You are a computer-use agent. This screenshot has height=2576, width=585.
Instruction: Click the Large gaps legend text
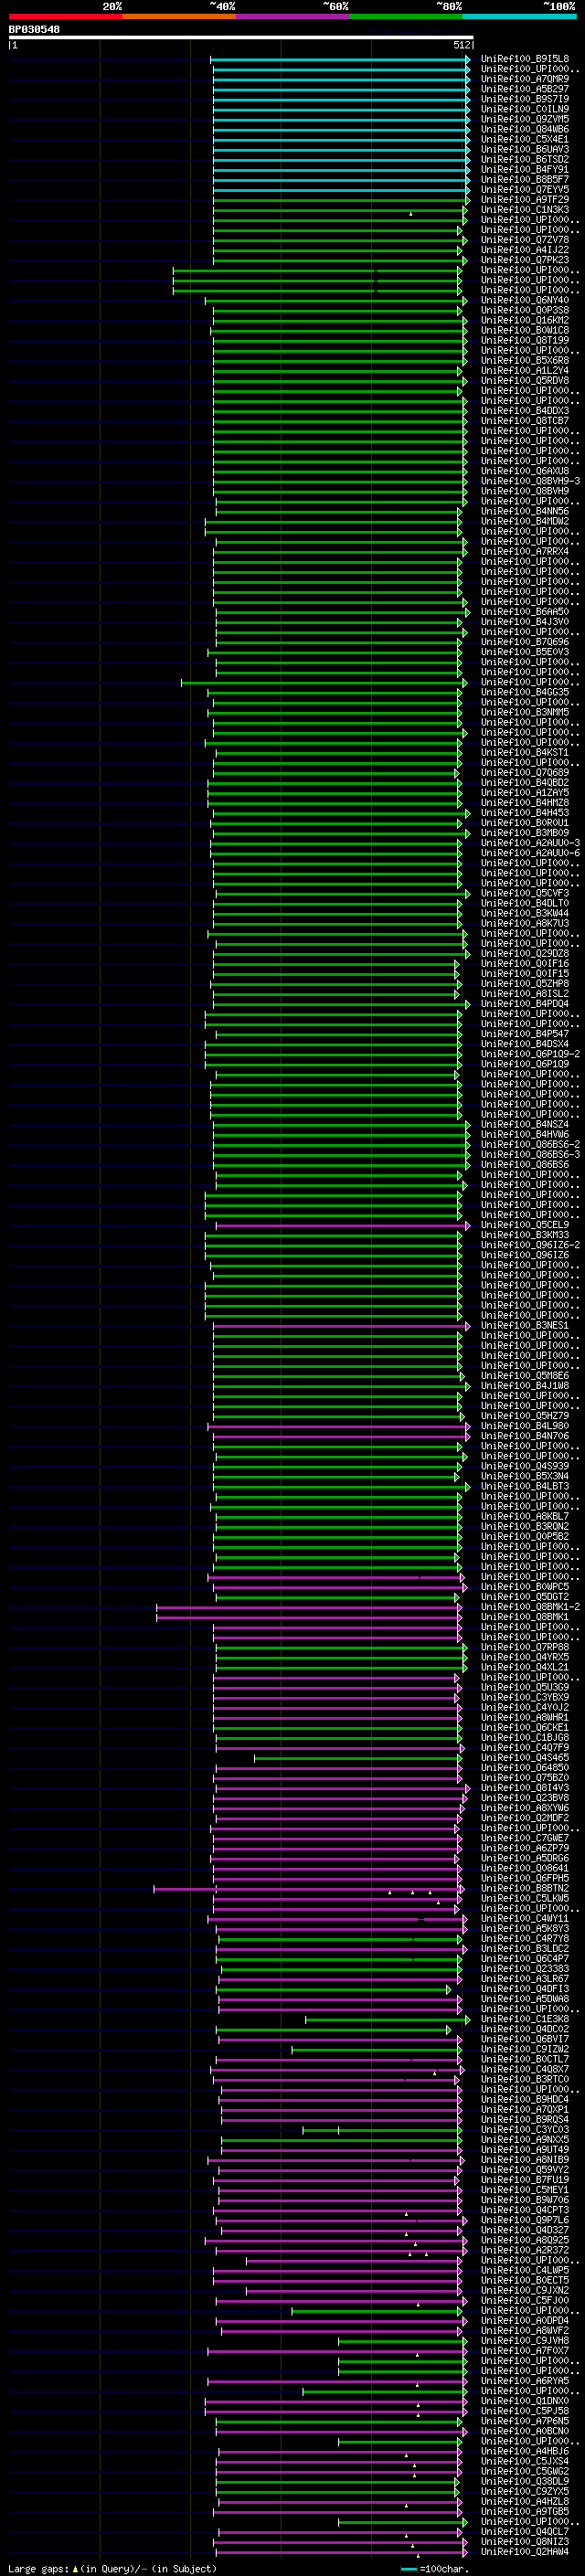(112, 2568)
